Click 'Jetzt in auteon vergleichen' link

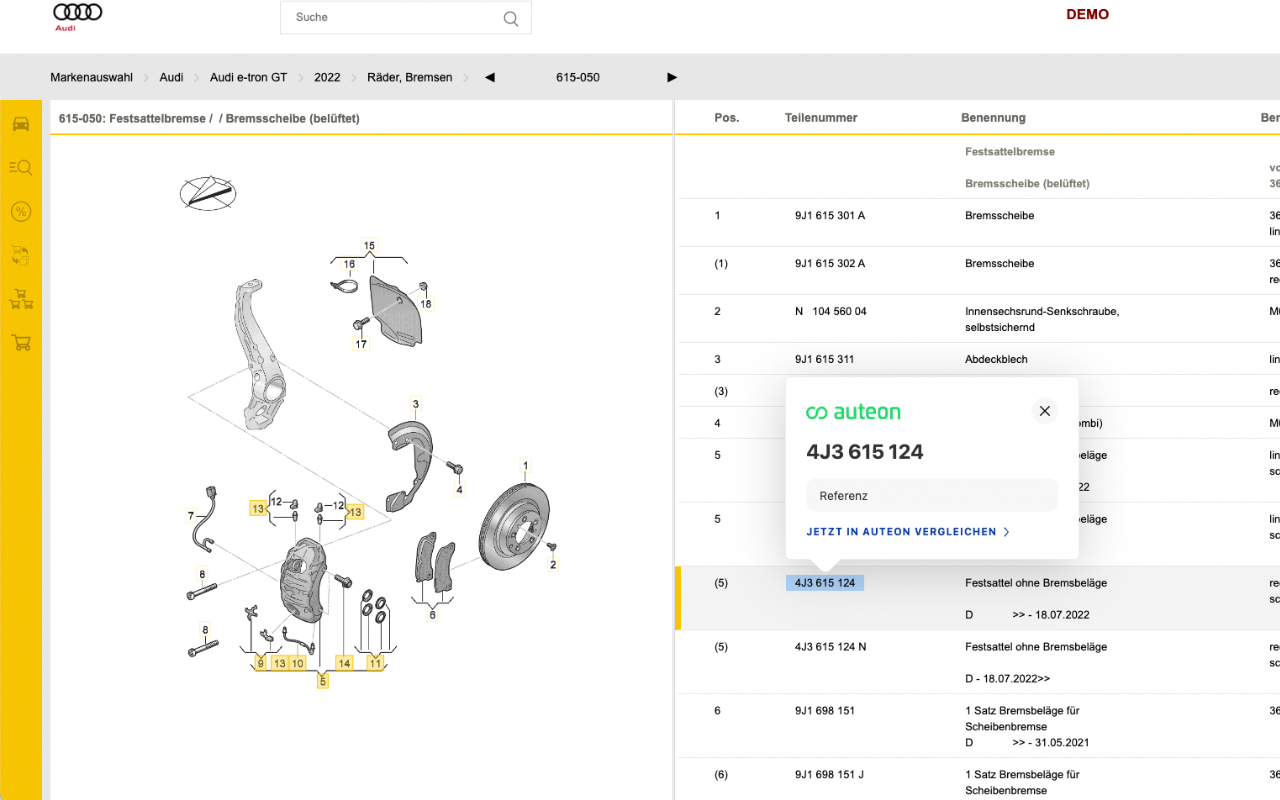908,532
